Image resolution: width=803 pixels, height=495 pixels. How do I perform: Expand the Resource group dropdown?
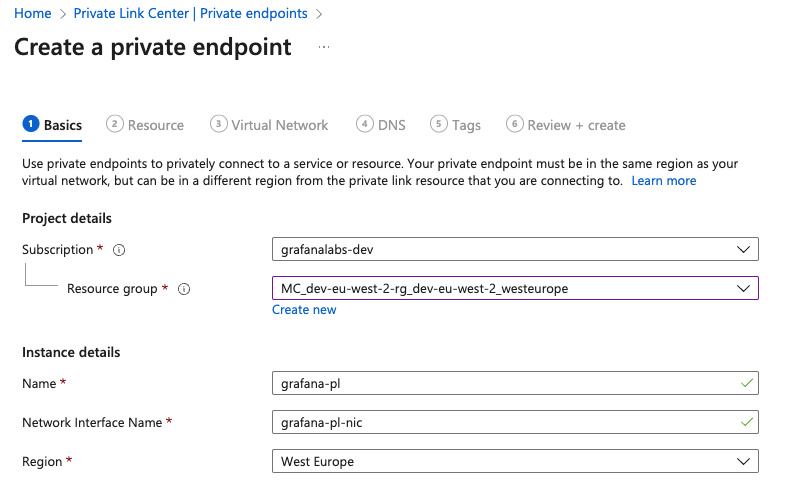(x=514, y=288)
